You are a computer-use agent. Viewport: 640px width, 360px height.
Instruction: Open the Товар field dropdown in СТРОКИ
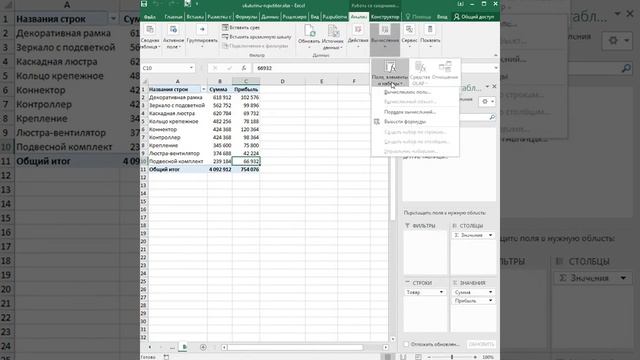pyautogui.click(x=441, y=292)
